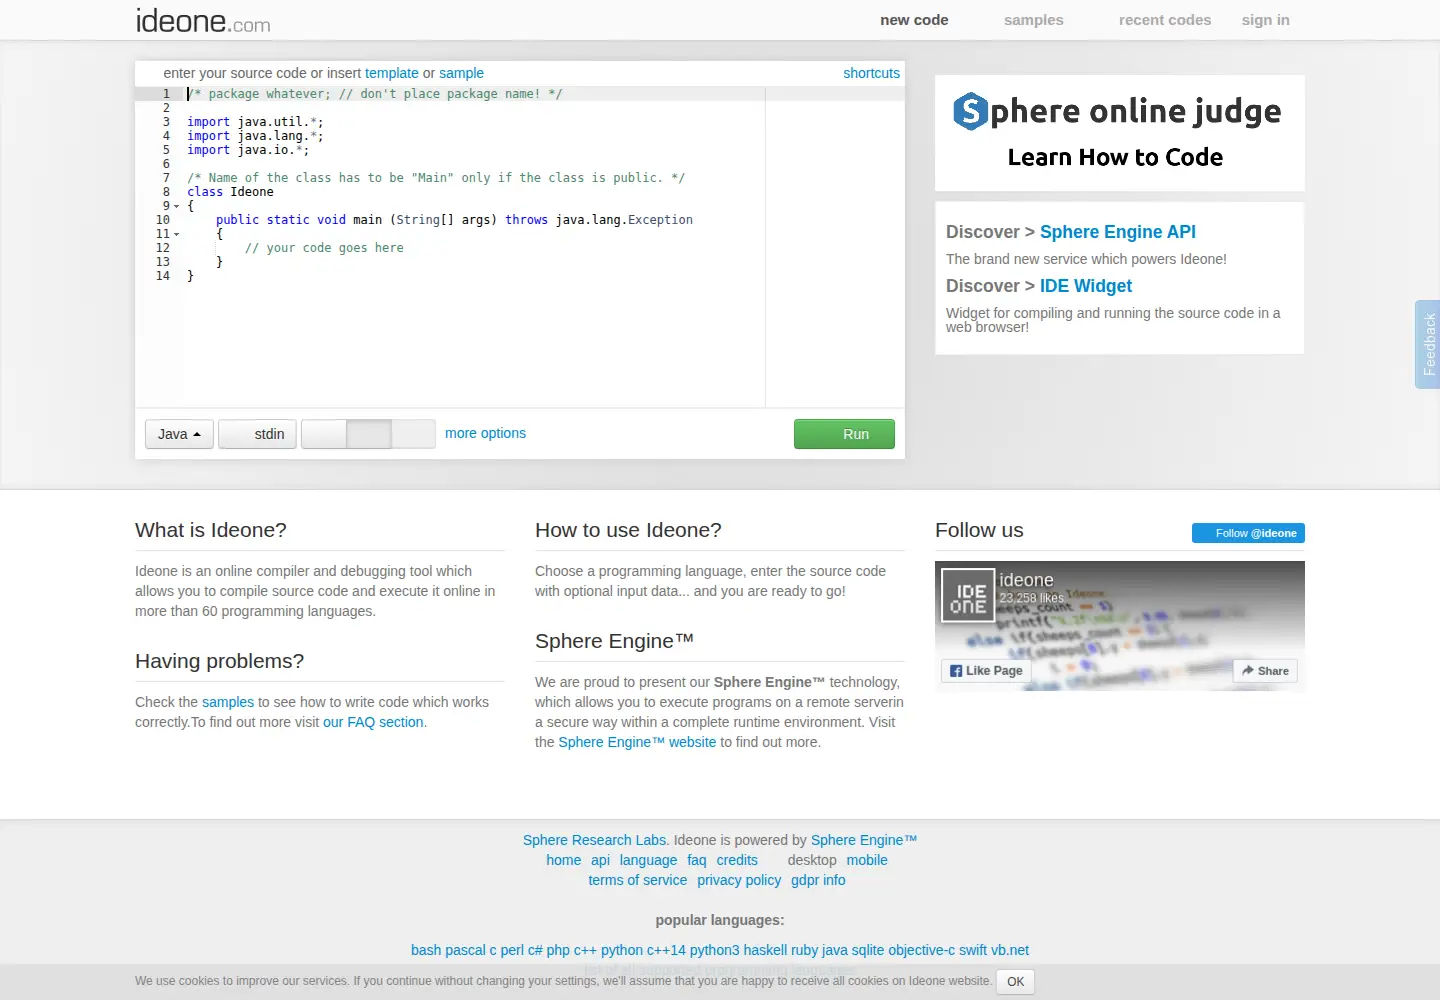Visit the Sphere Engine website link

coord(637,742)
